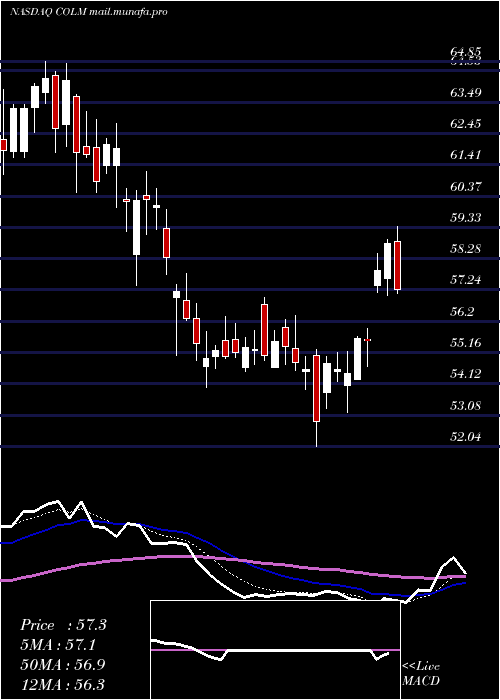Click the 50MA : 56.9 readout
This screenshot has width=500, height=700.
tap(63, 664)
